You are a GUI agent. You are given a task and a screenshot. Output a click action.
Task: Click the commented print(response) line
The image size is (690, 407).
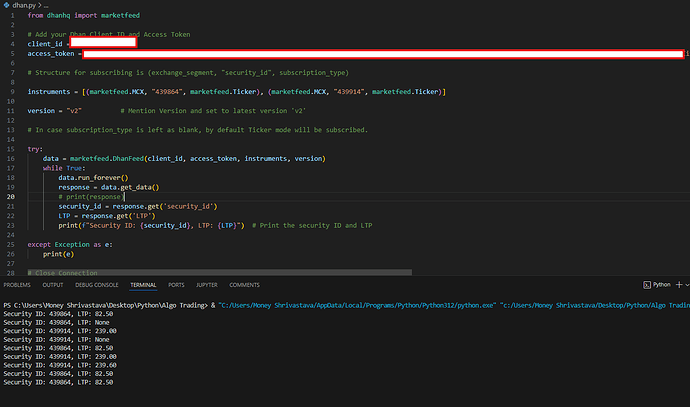point(92,197)
